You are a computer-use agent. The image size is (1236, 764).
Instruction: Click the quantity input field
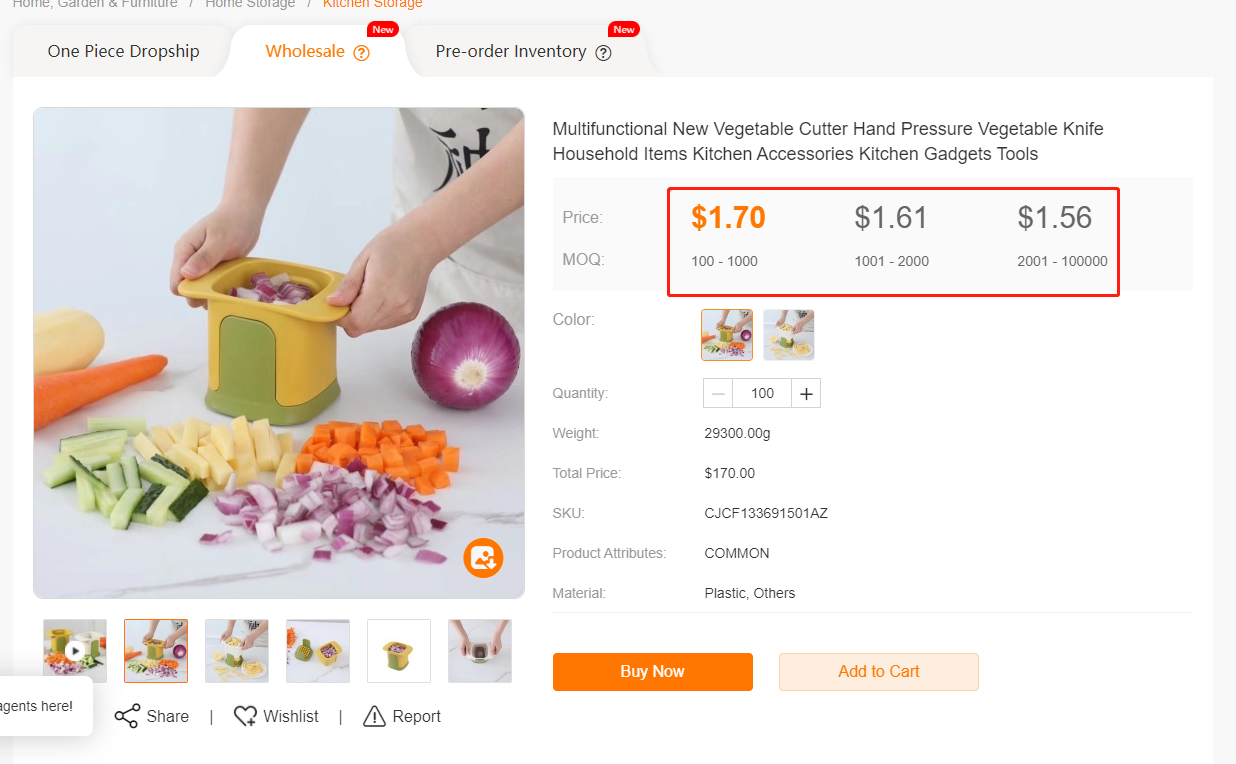click(x=762, y=394)
